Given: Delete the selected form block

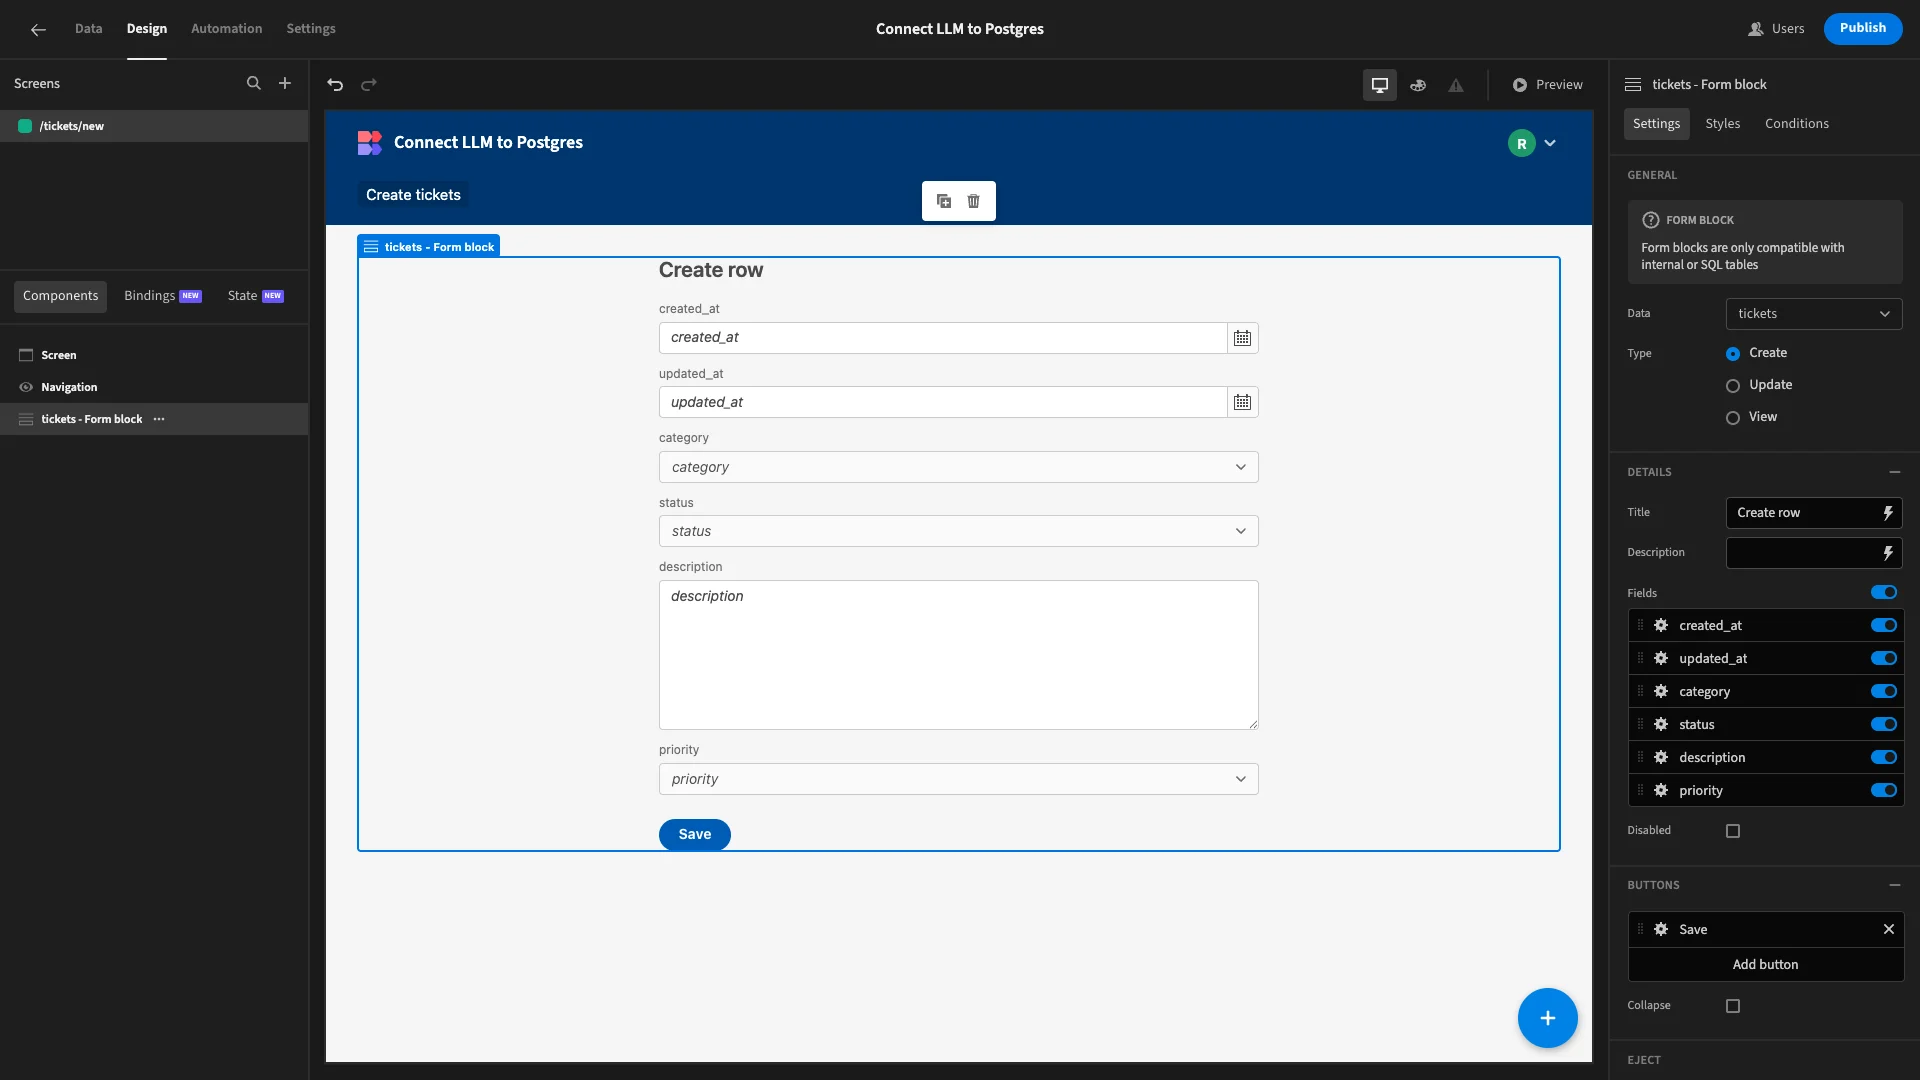Looking at the screenshot, I should coord(974,201).
